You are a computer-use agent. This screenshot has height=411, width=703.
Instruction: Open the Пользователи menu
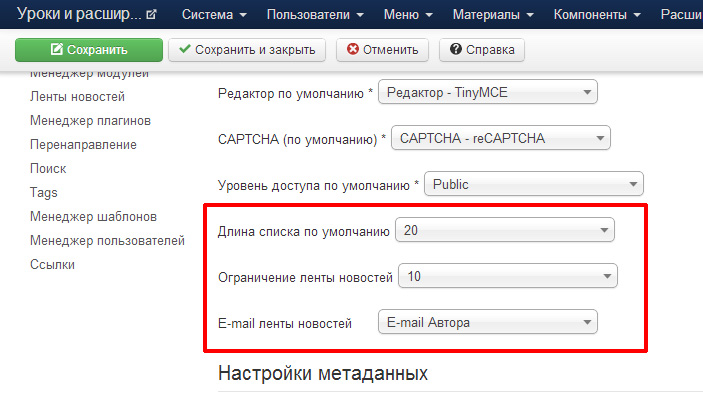[313, 15]
